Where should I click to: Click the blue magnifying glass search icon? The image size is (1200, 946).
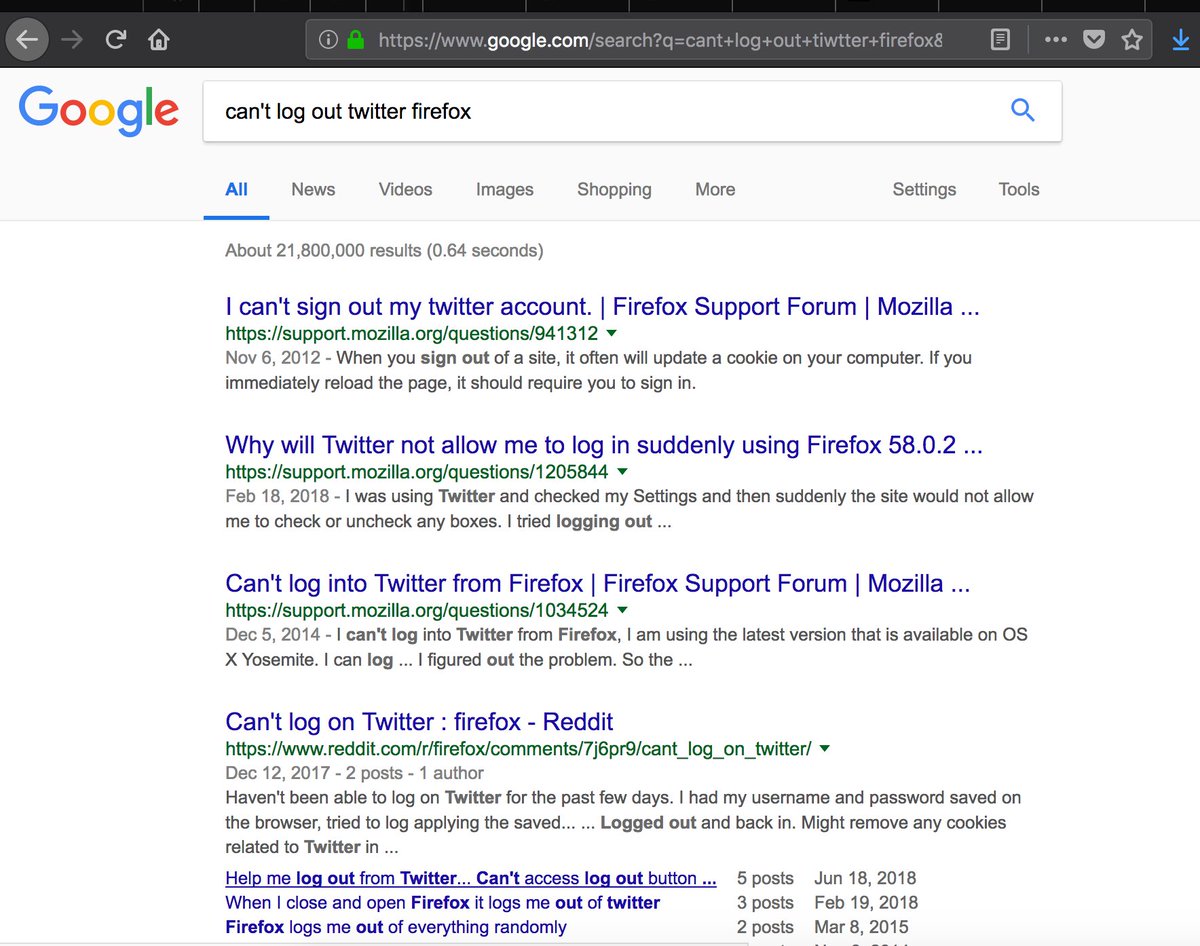pyautogui.click(x=1022, y=110)
